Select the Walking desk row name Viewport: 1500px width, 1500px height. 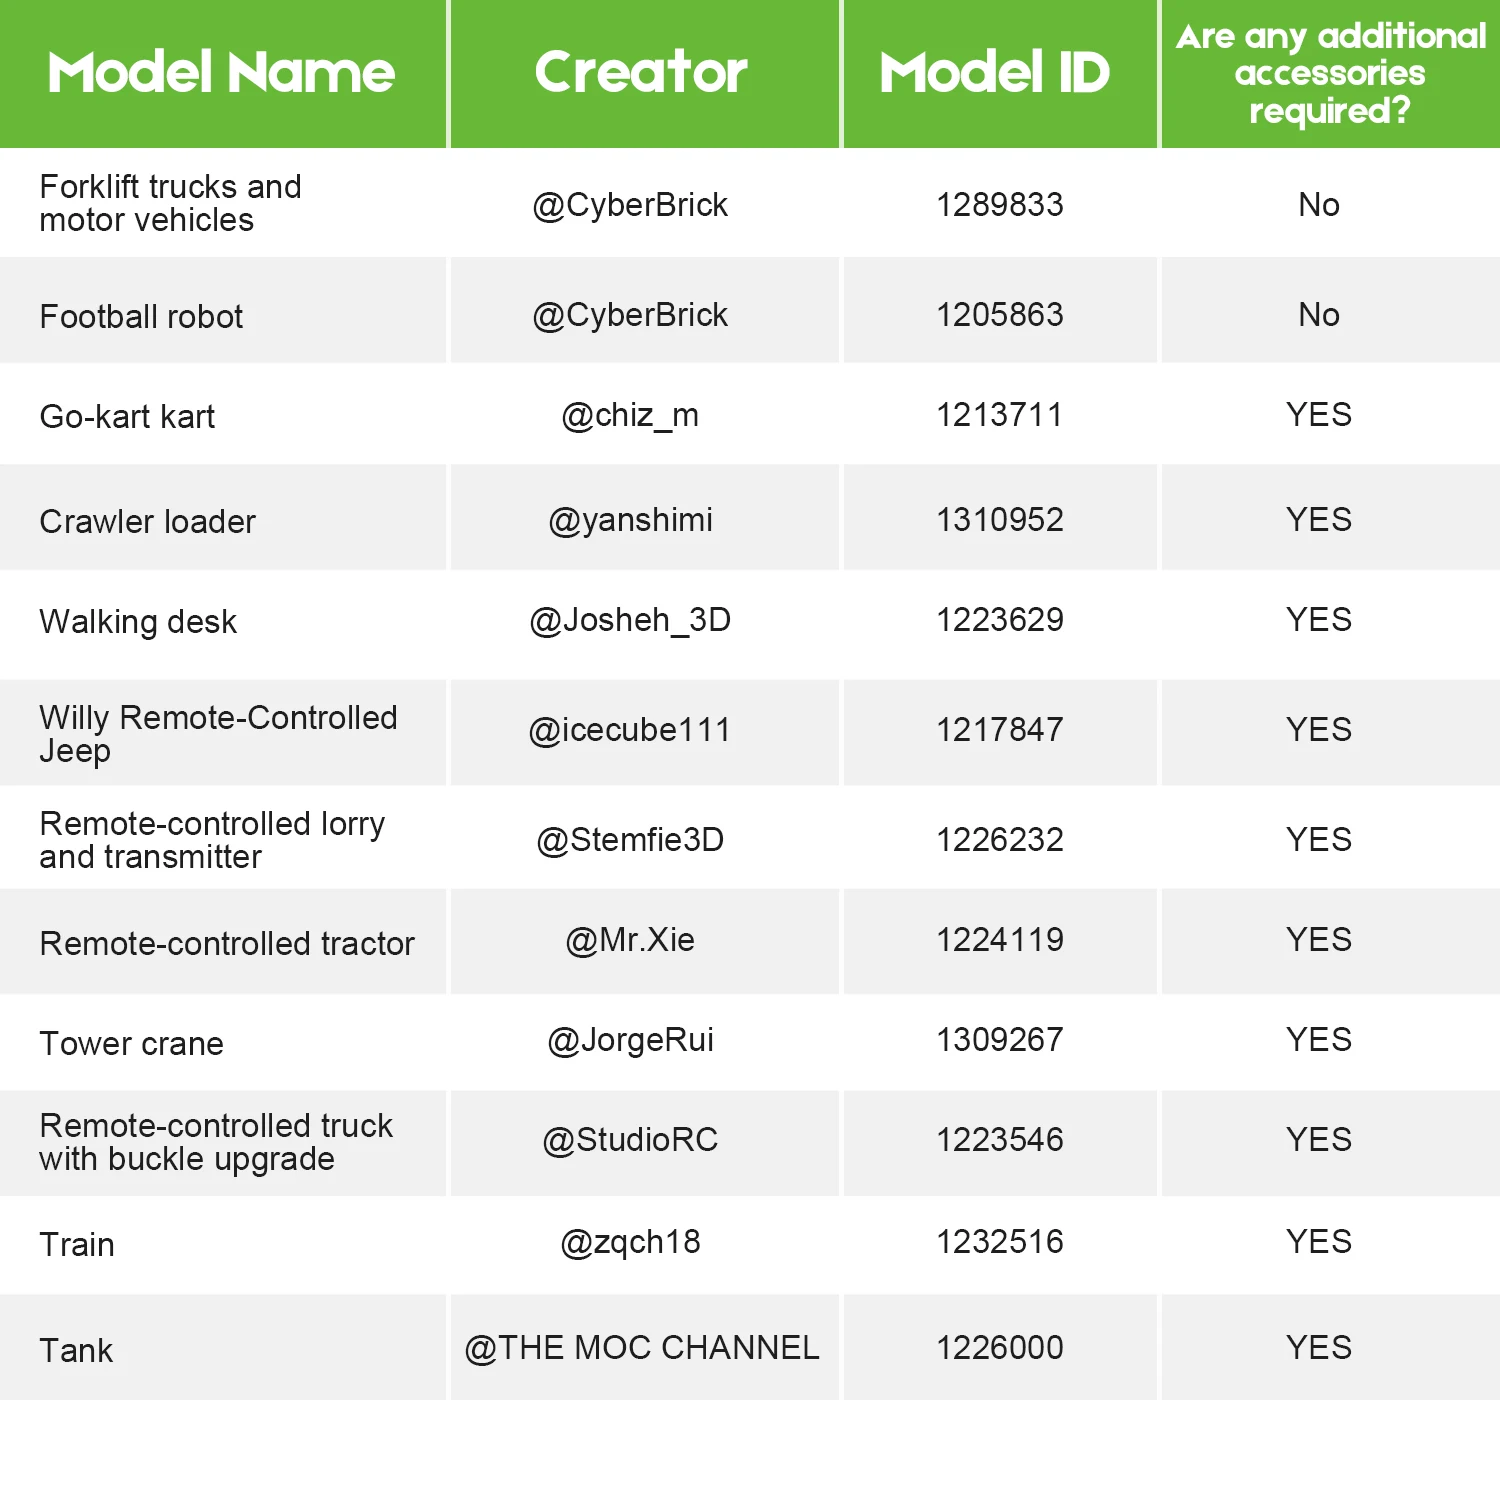tap(138, 622)
